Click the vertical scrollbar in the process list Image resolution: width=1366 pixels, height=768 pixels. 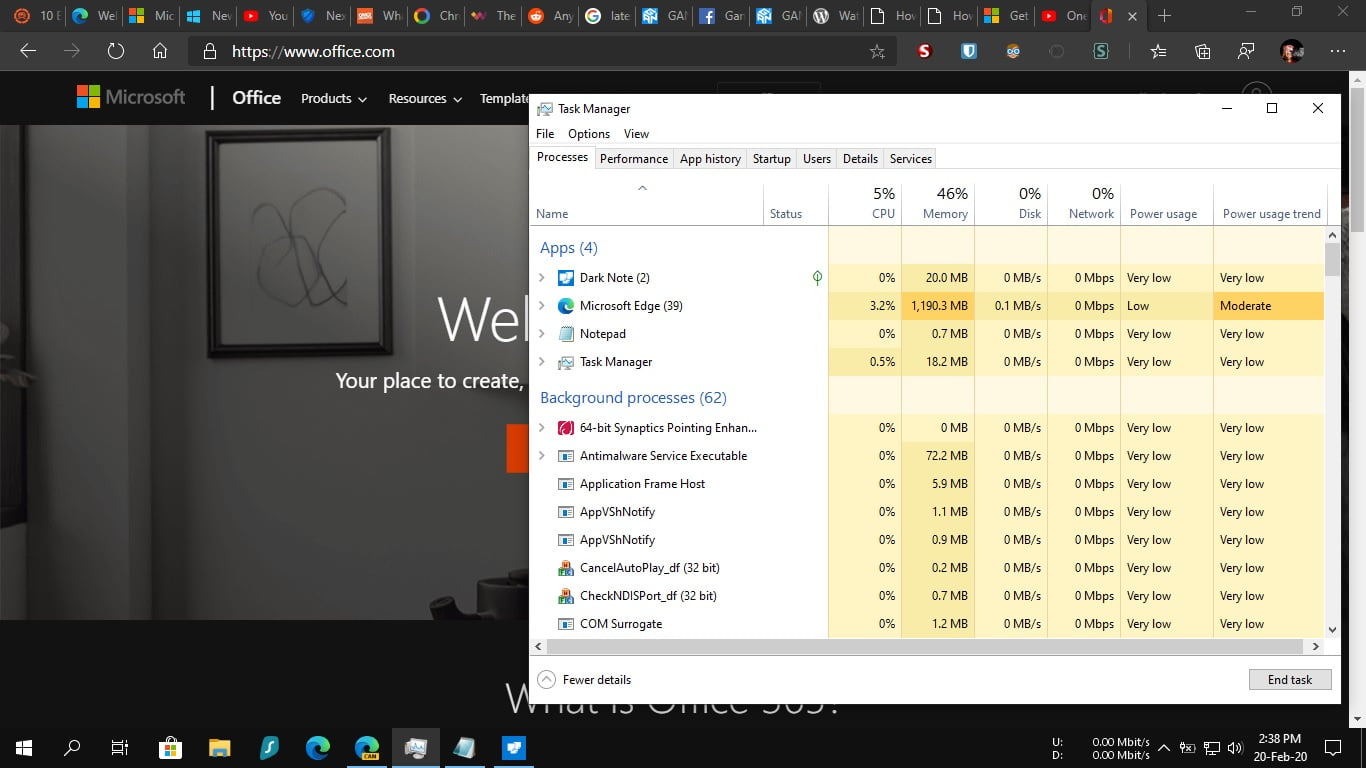click(1331, 260)
